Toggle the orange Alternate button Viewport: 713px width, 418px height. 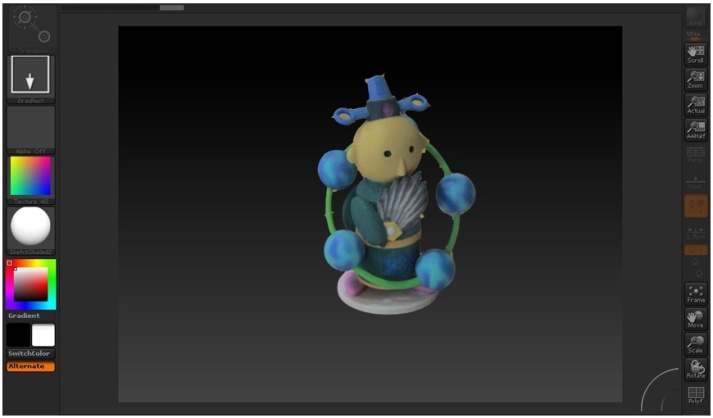point(30,367)
